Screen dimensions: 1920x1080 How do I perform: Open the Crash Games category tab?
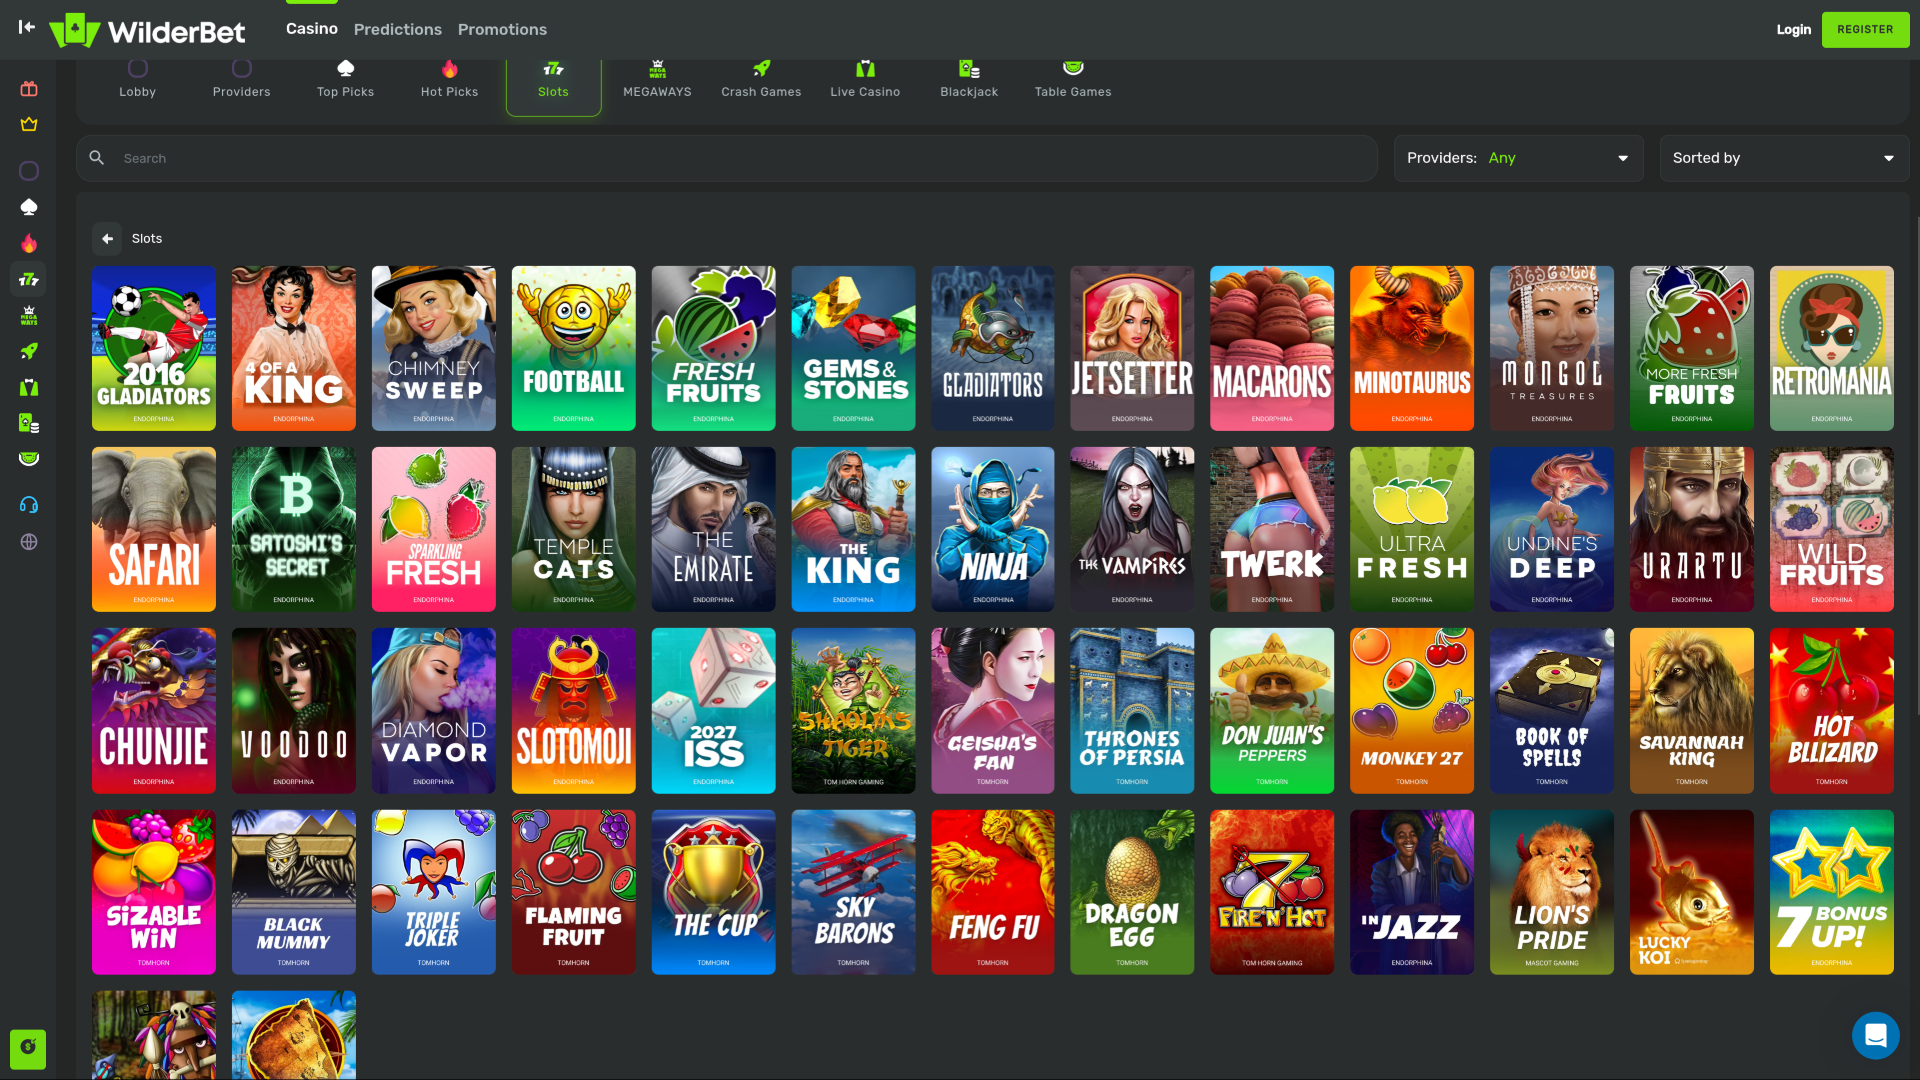(761, 80)
